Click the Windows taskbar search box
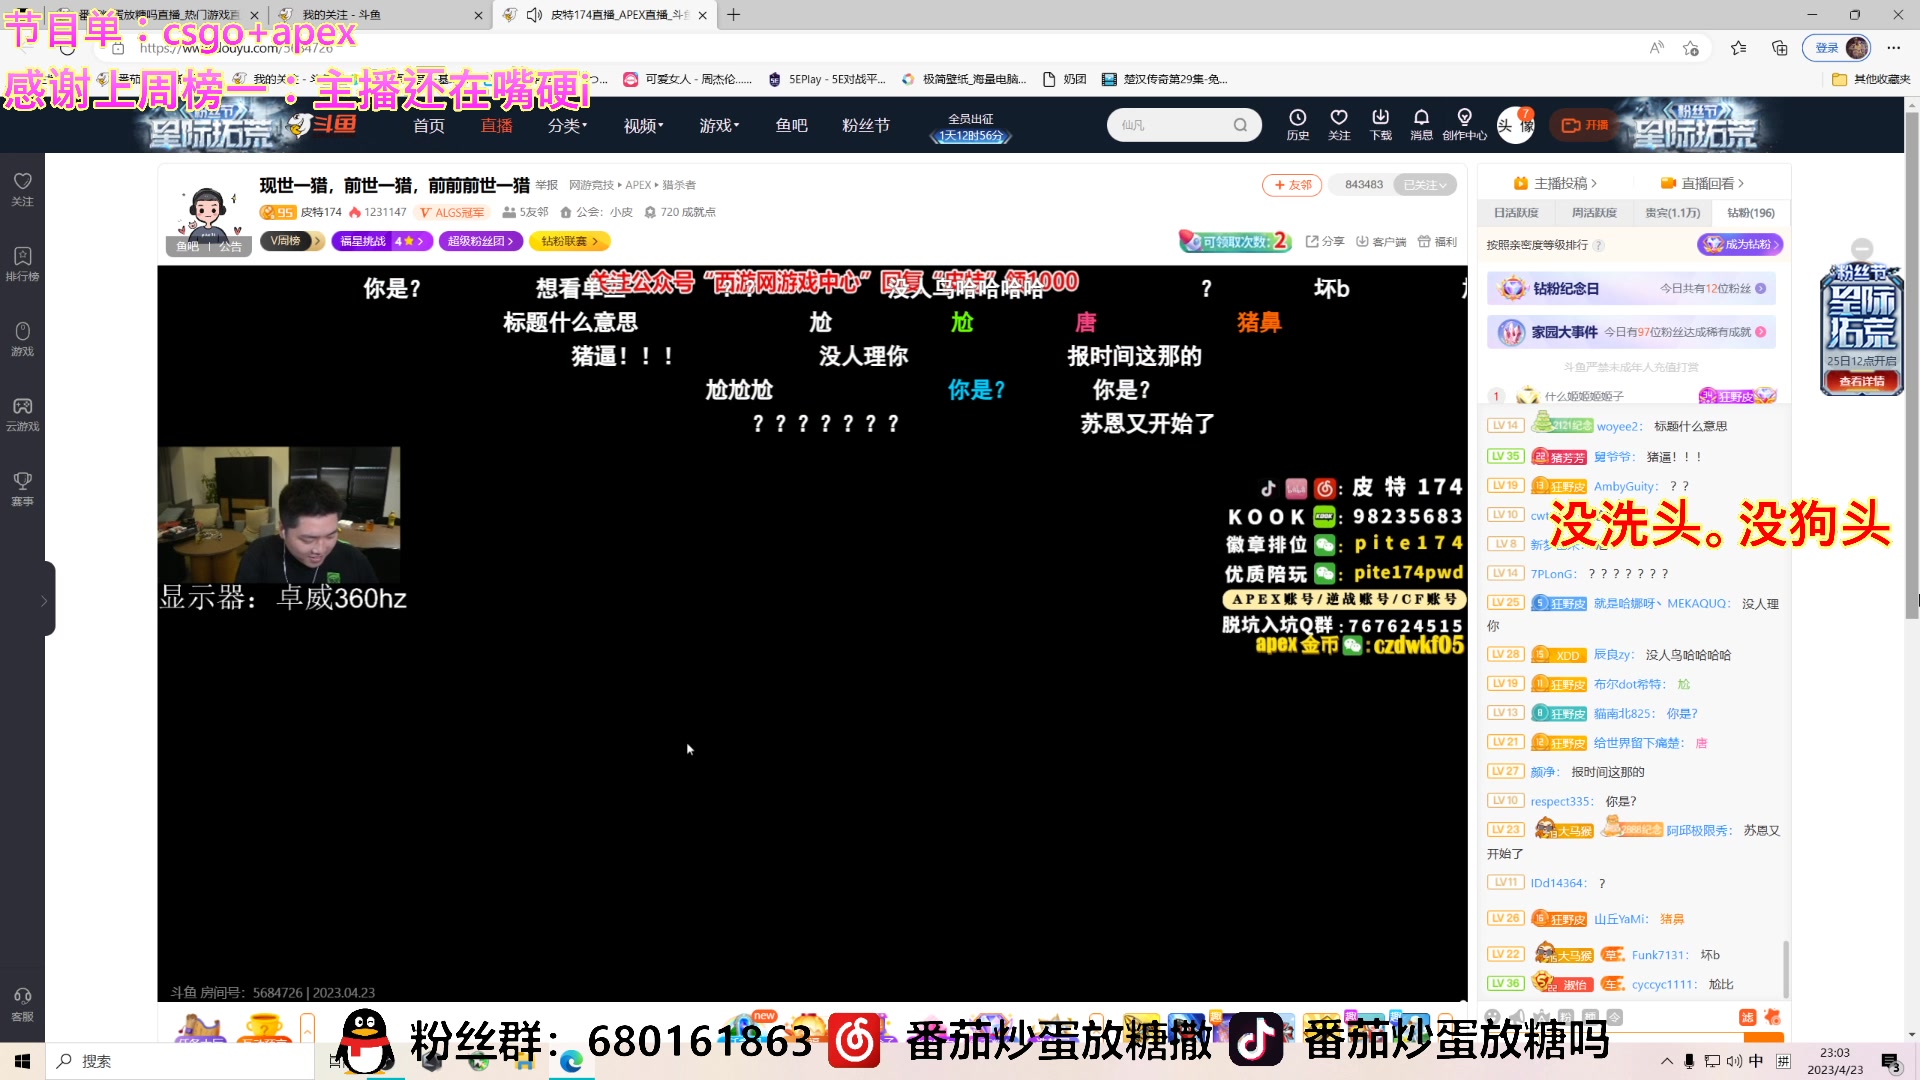Screen dimensions: 1920x1080 point(180,1061)
